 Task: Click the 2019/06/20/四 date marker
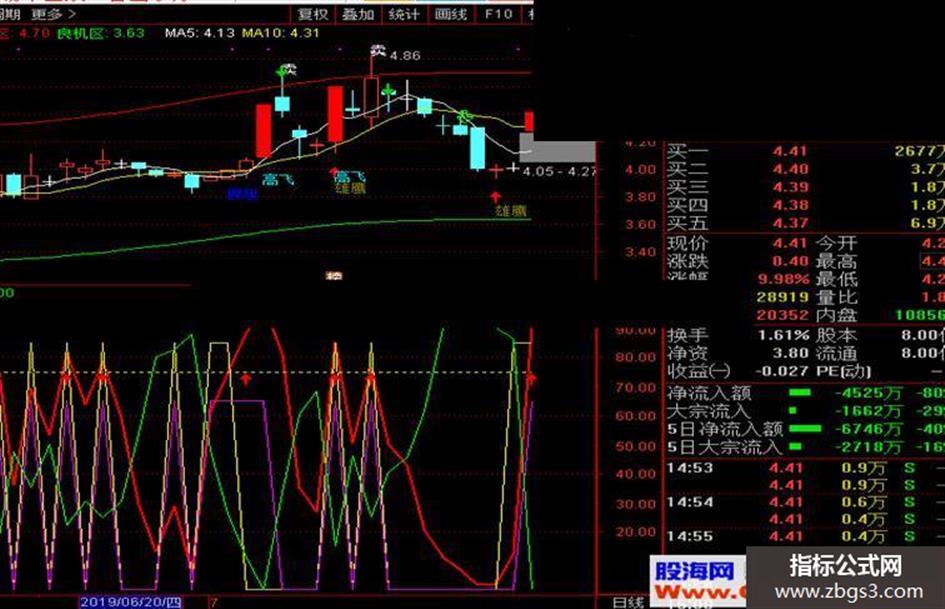click(x=131, y=602)
